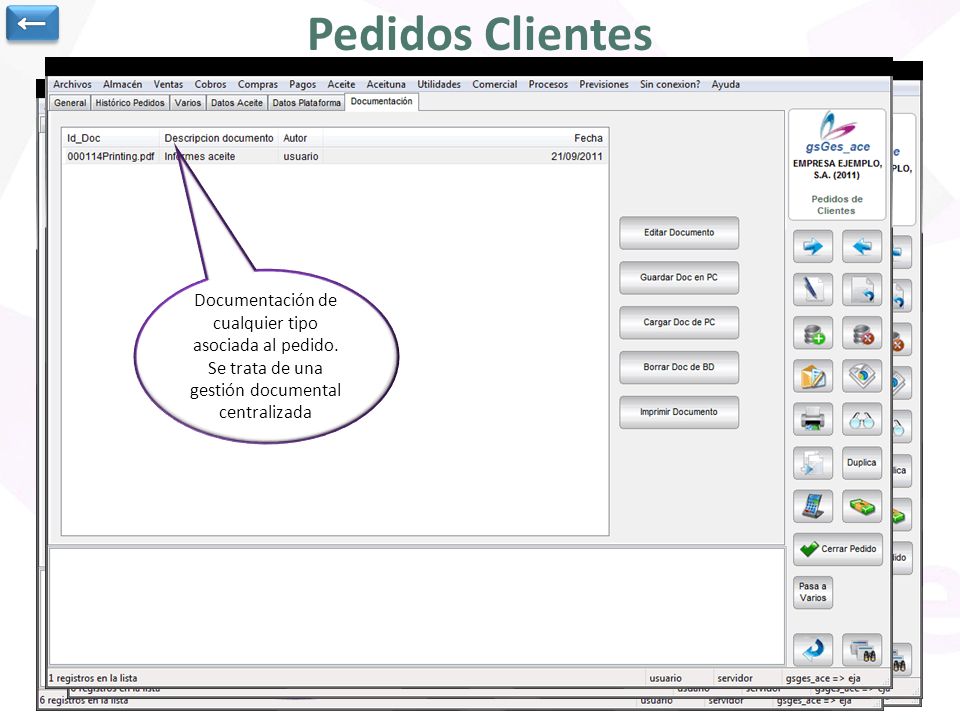960x720 pixels.
Task: Click the pen edit record icon
Action: coord(812,290)
